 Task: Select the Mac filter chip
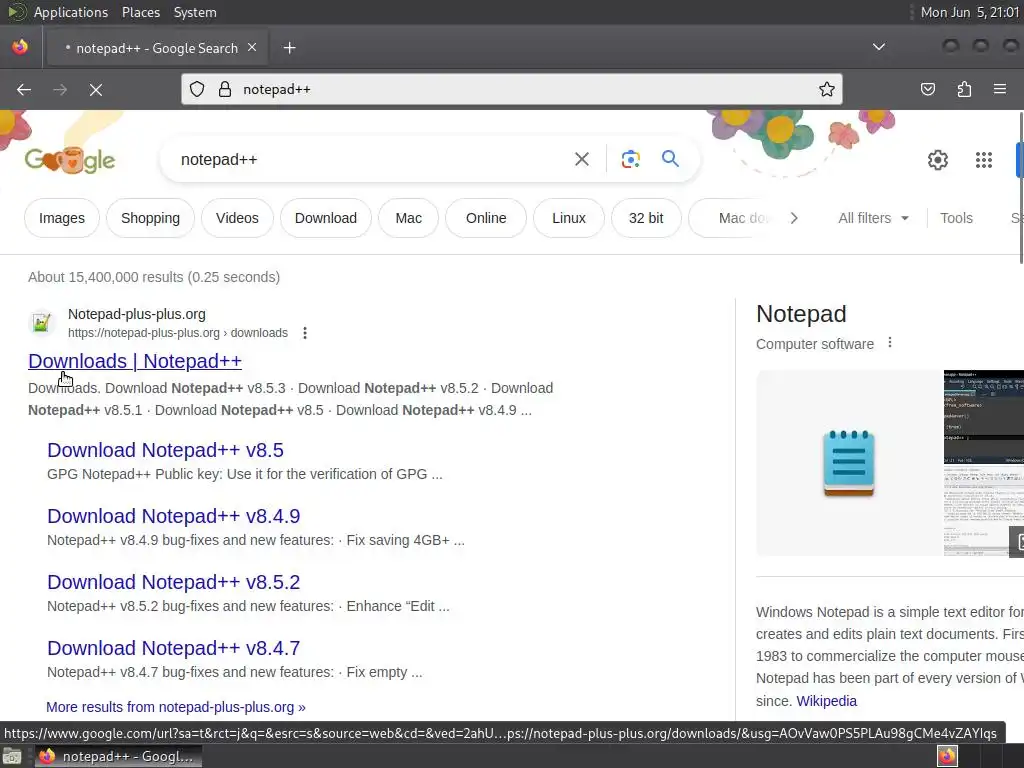(x=409, y=218)
